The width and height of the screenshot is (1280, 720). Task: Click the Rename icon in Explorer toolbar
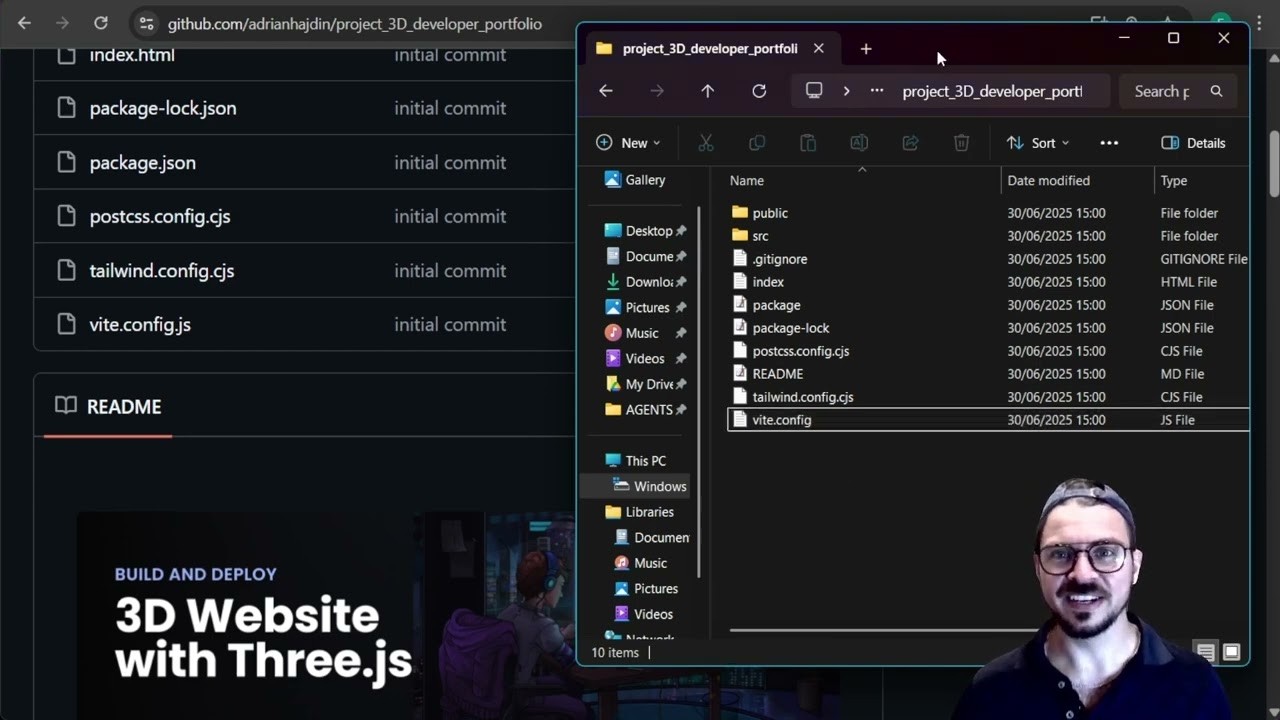tap(859, 143)
